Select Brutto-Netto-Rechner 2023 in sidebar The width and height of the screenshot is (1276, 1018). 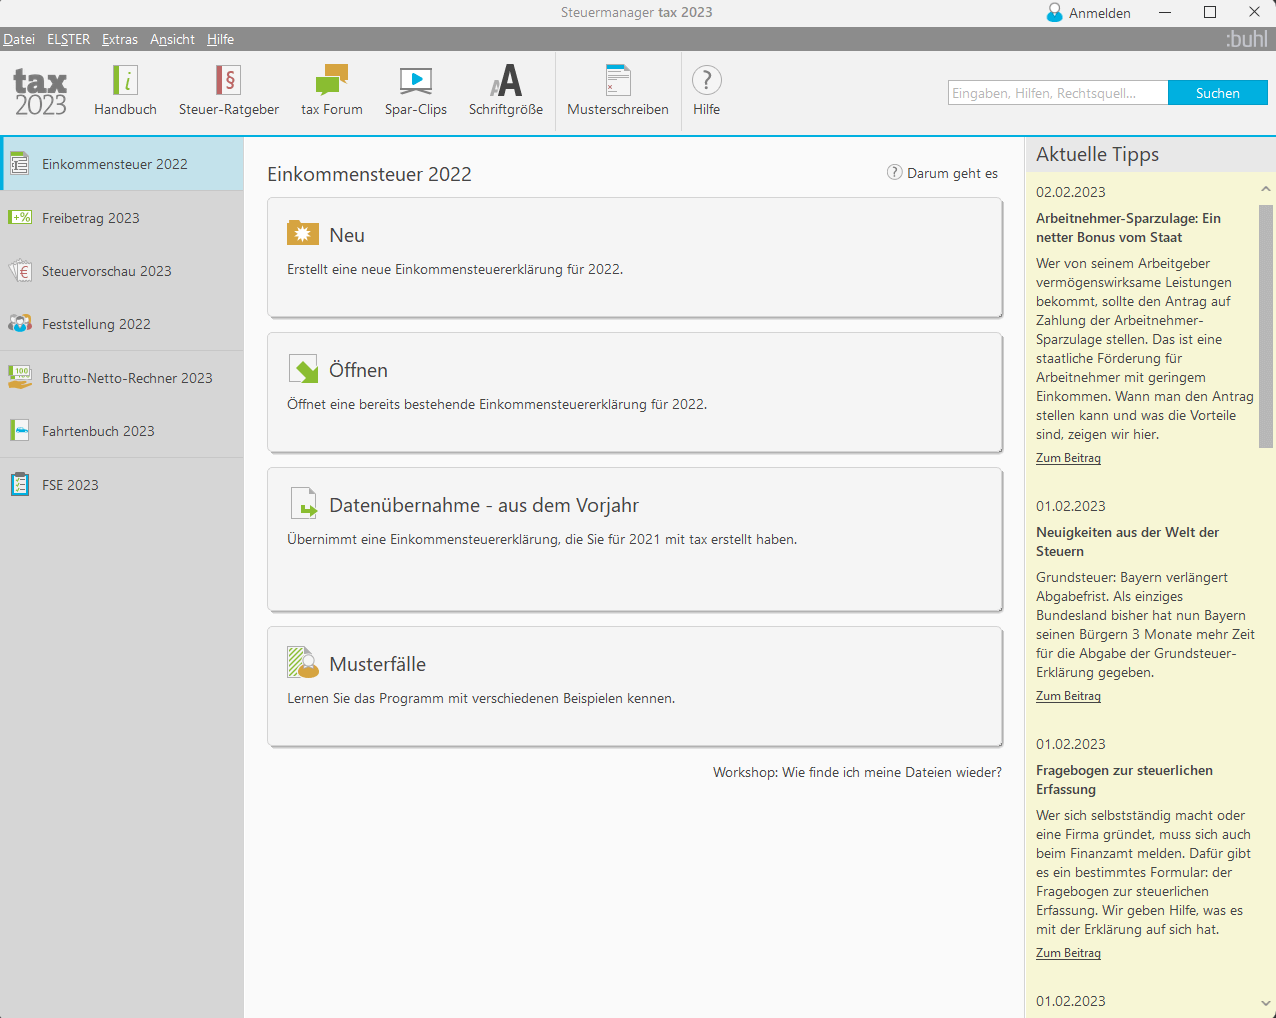[x=127, y=378]
